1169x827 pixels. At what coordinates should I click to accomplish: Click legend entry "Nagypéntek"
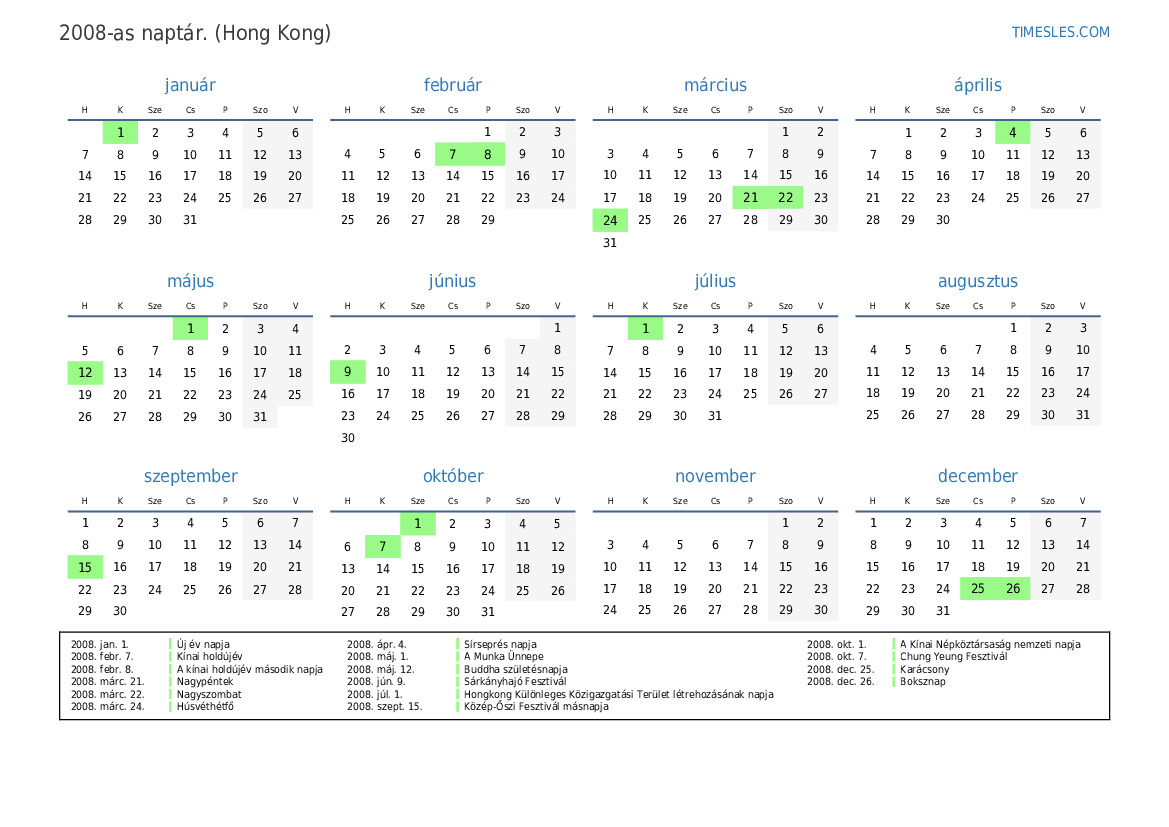205,682
